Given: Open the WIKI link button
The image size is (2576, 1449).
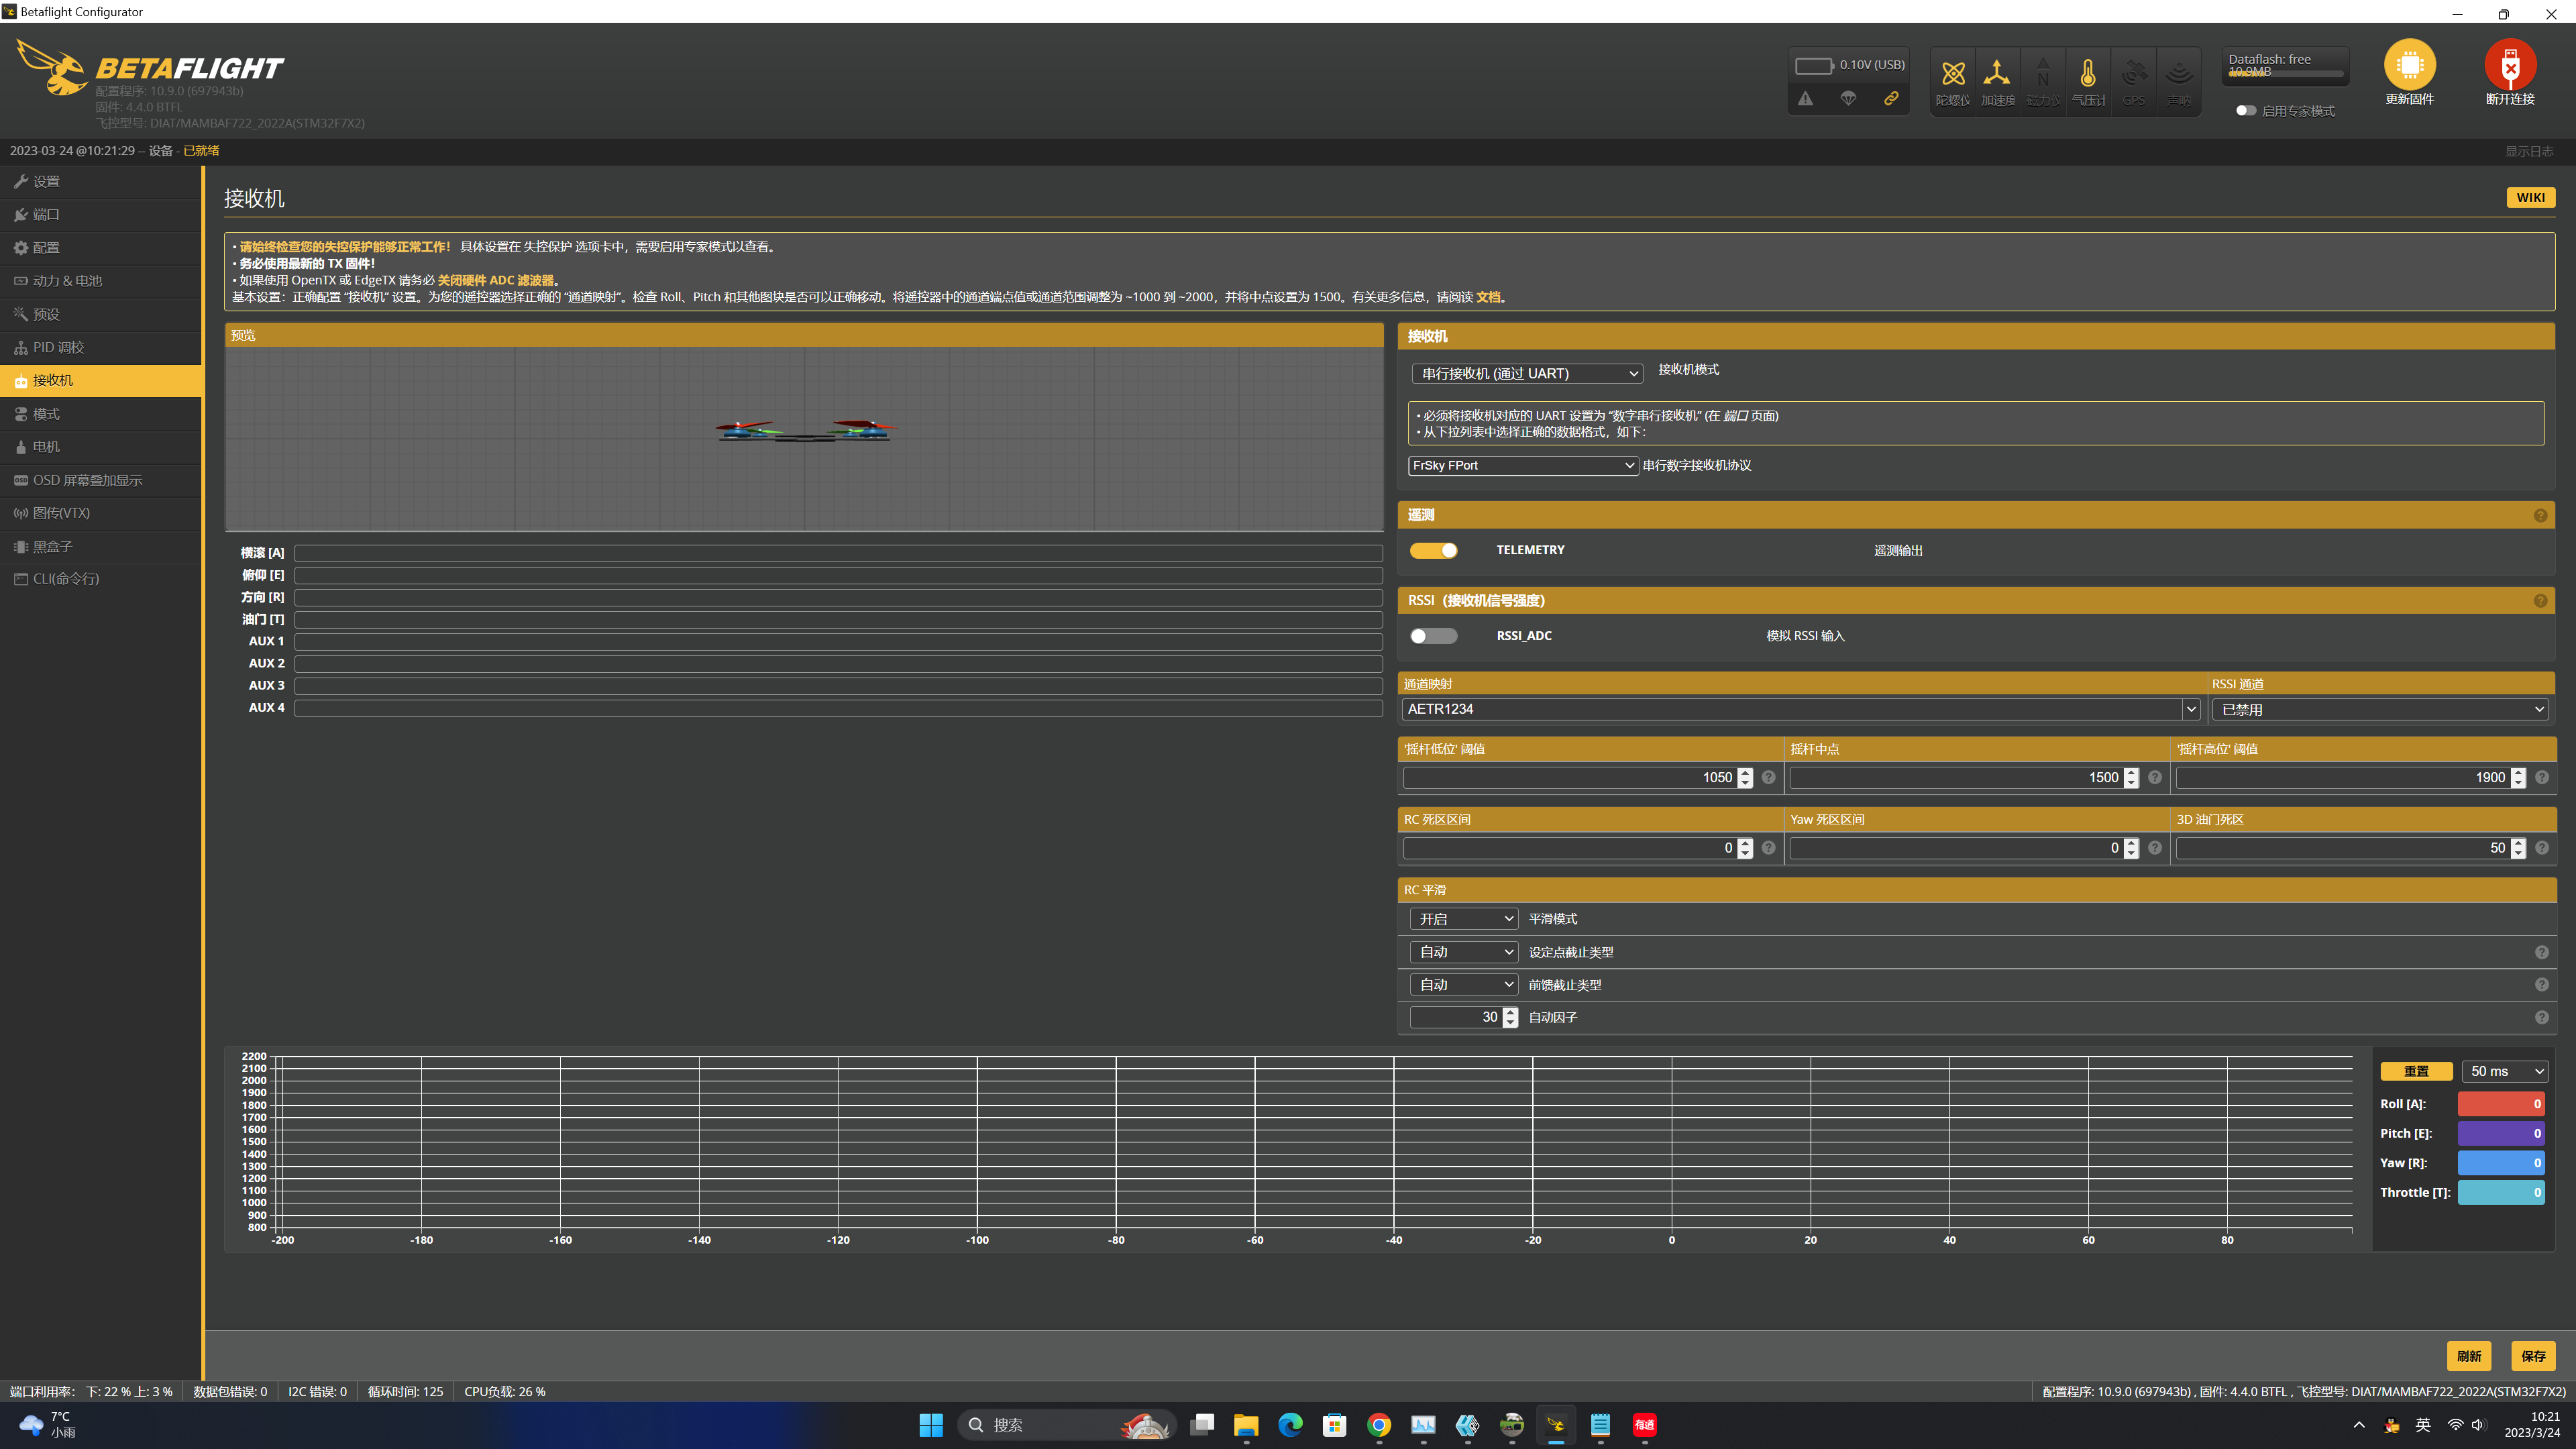Looking at the screenshot, I should coord(2530,197).
